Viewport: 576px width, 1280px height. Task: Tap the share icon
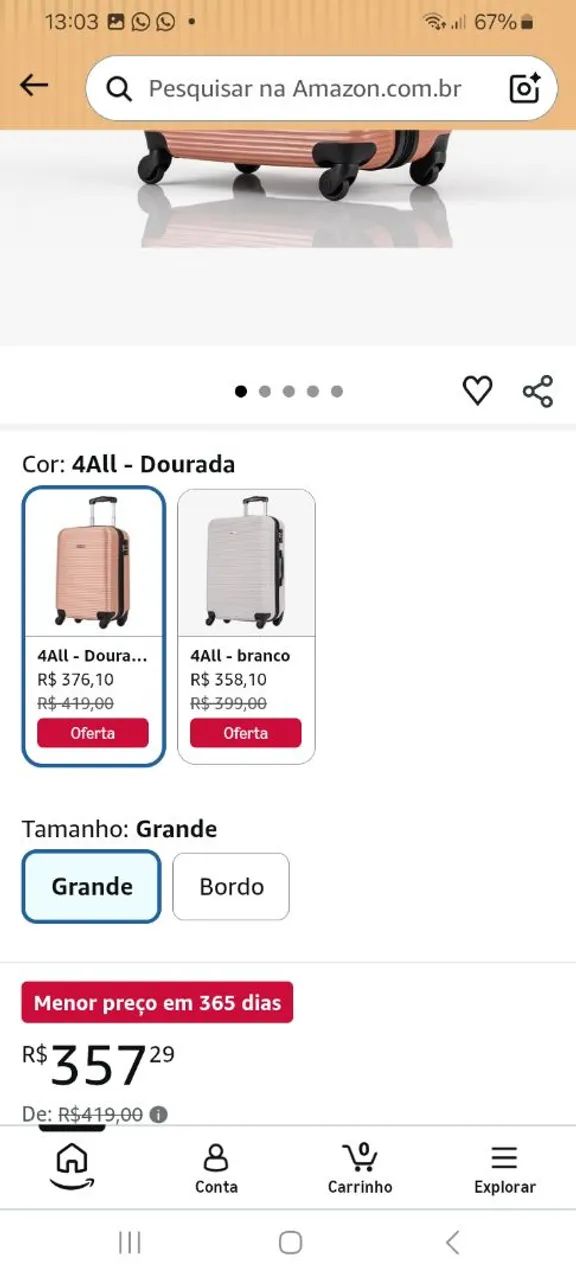[538, 390]
